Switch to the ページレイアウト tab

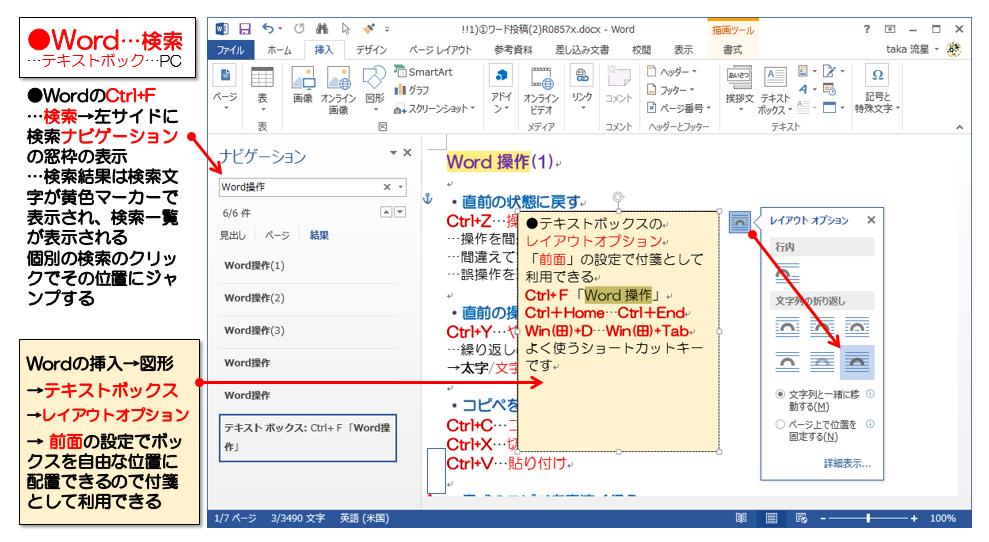[x=440, y=50]
